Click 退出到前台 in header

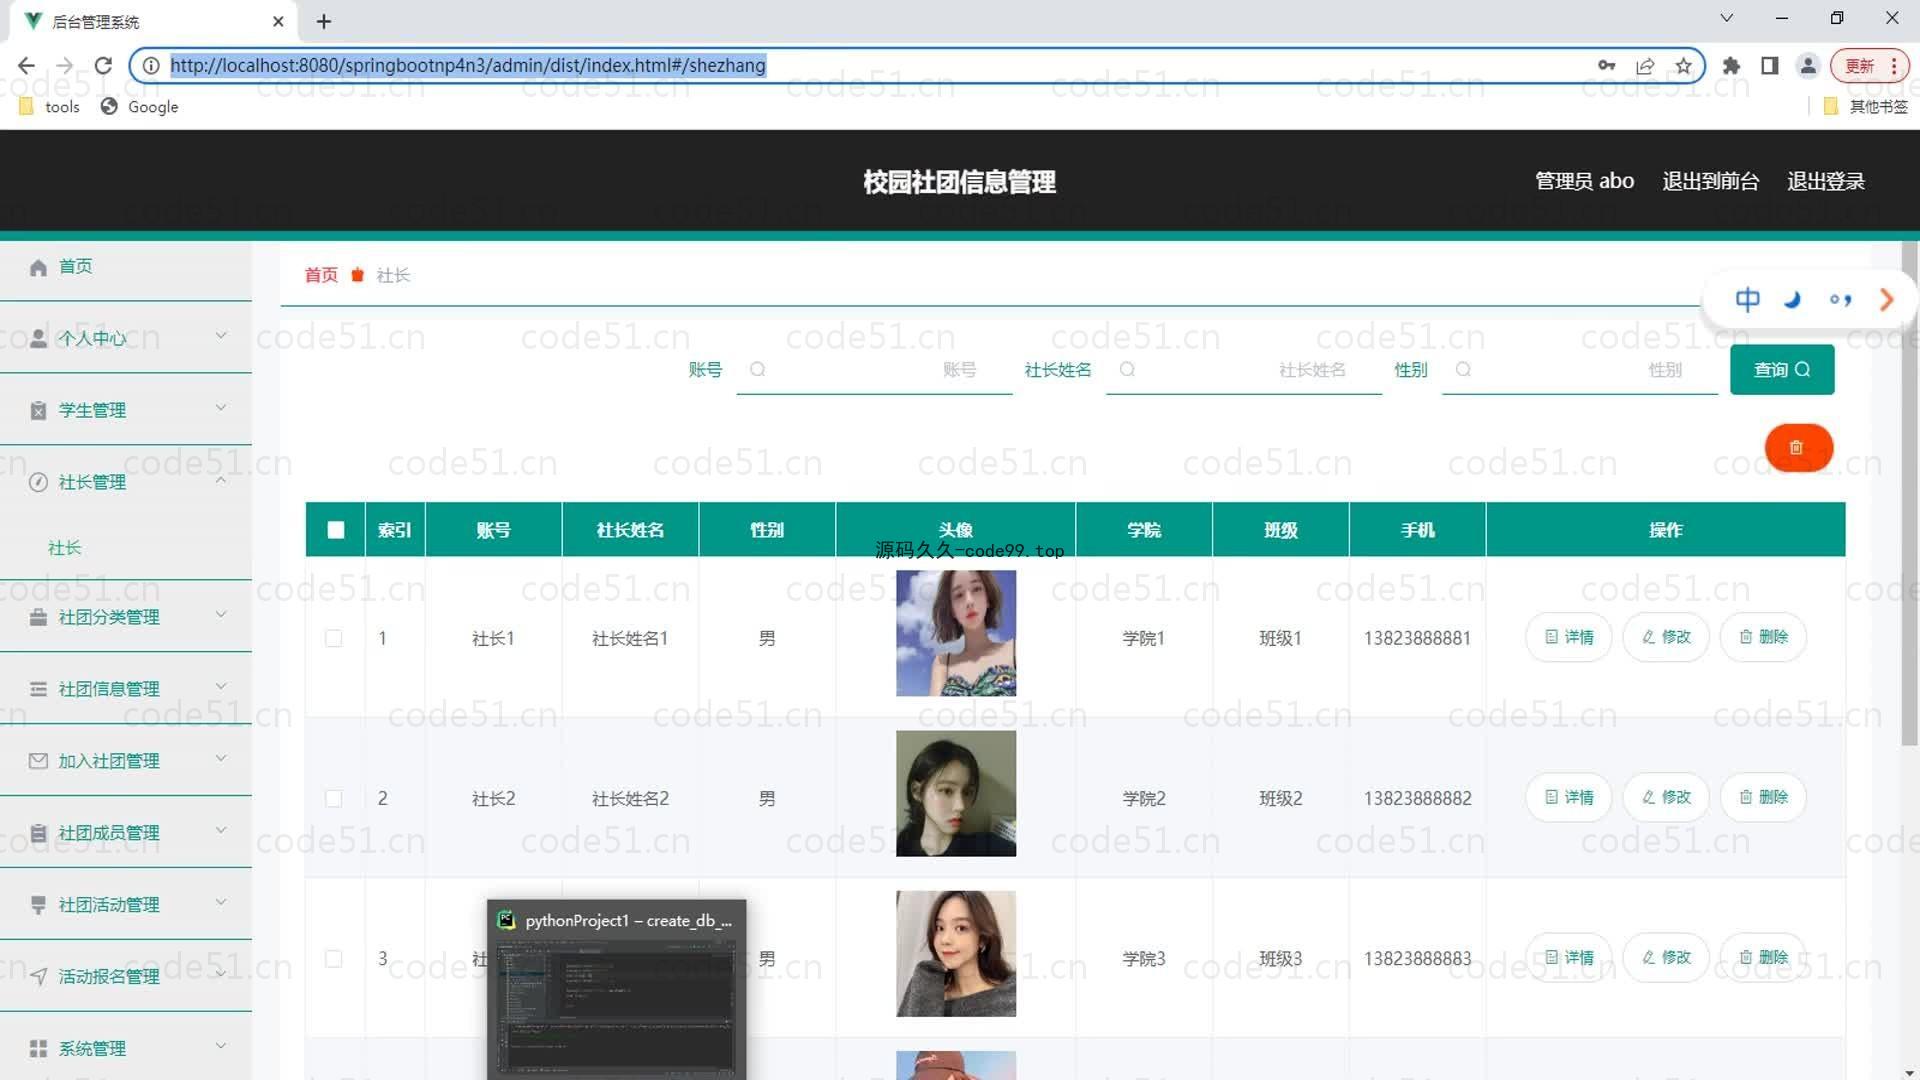coord(1710,181)
